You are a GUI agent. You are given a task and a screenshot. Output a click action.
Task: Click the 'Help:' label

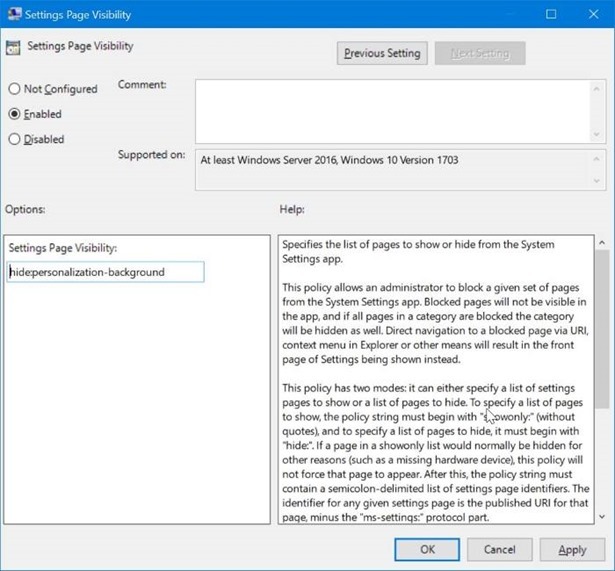292,209
